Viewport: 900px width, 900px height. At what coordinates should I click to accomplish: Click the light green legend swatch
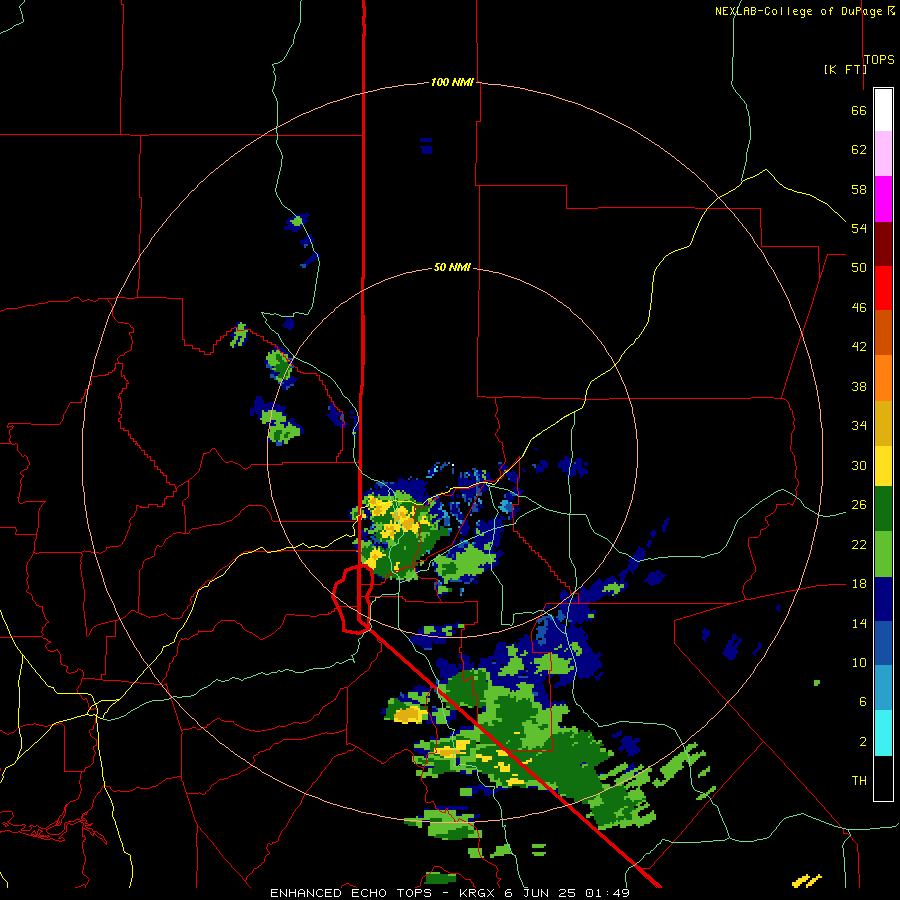883,554
